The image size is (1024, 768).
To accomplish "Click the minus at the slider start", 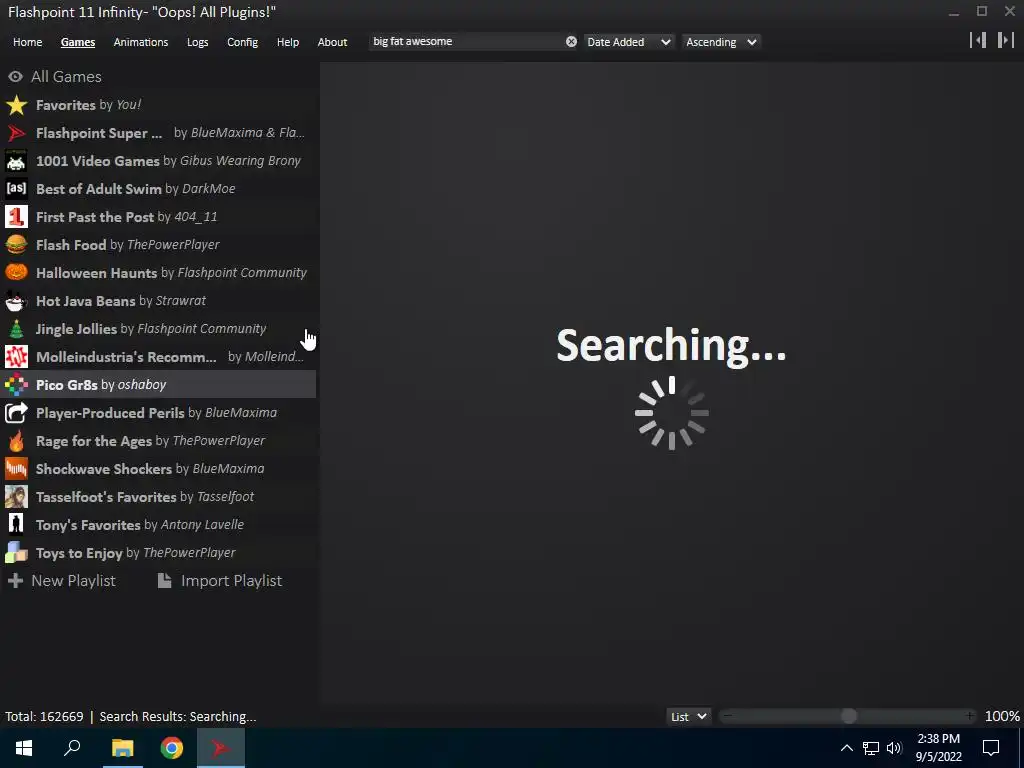I will [x=728, y=716].
